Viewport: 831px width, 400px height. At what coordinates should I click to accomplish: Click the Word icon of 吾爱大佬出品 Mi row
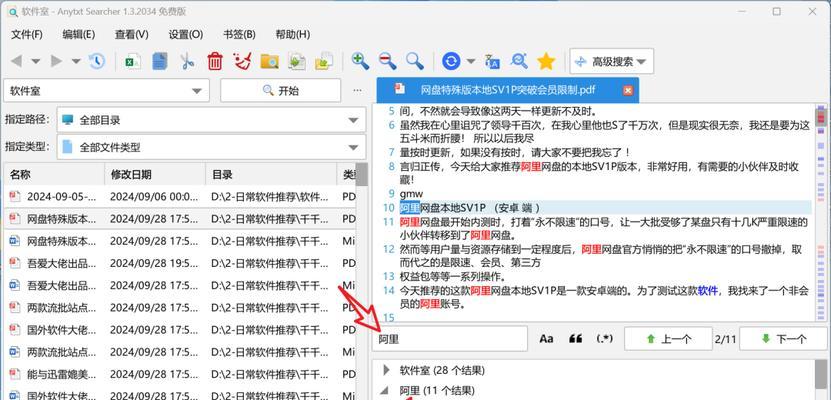click(x=14, y=285)
